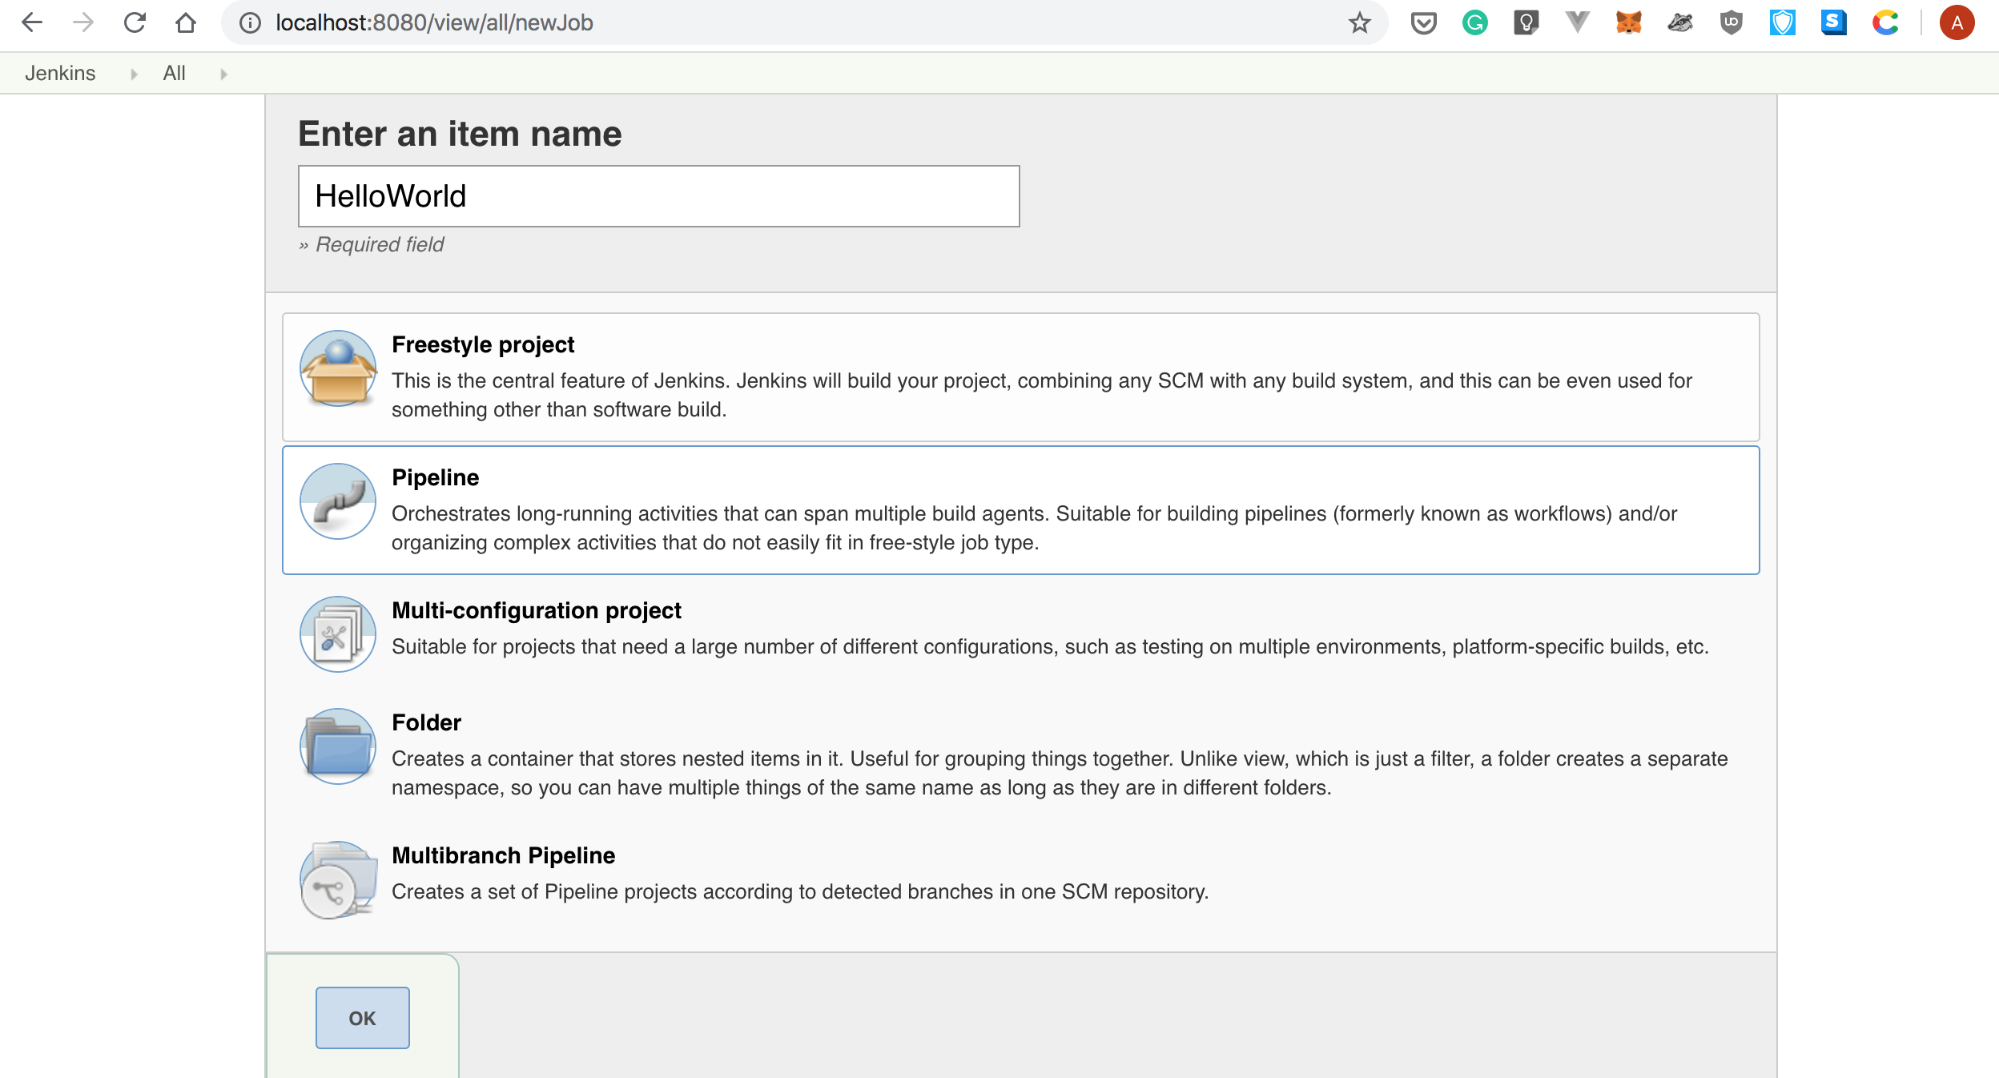Click the 'Required field' hint text

click(x=371, y=245)
